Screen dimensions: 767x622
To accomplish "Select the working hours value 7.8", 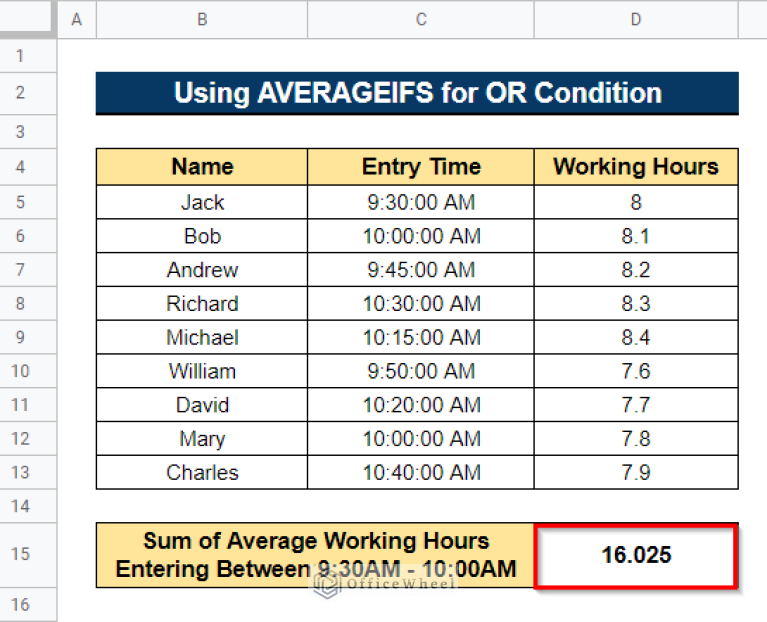I will [x=636, y=438].
